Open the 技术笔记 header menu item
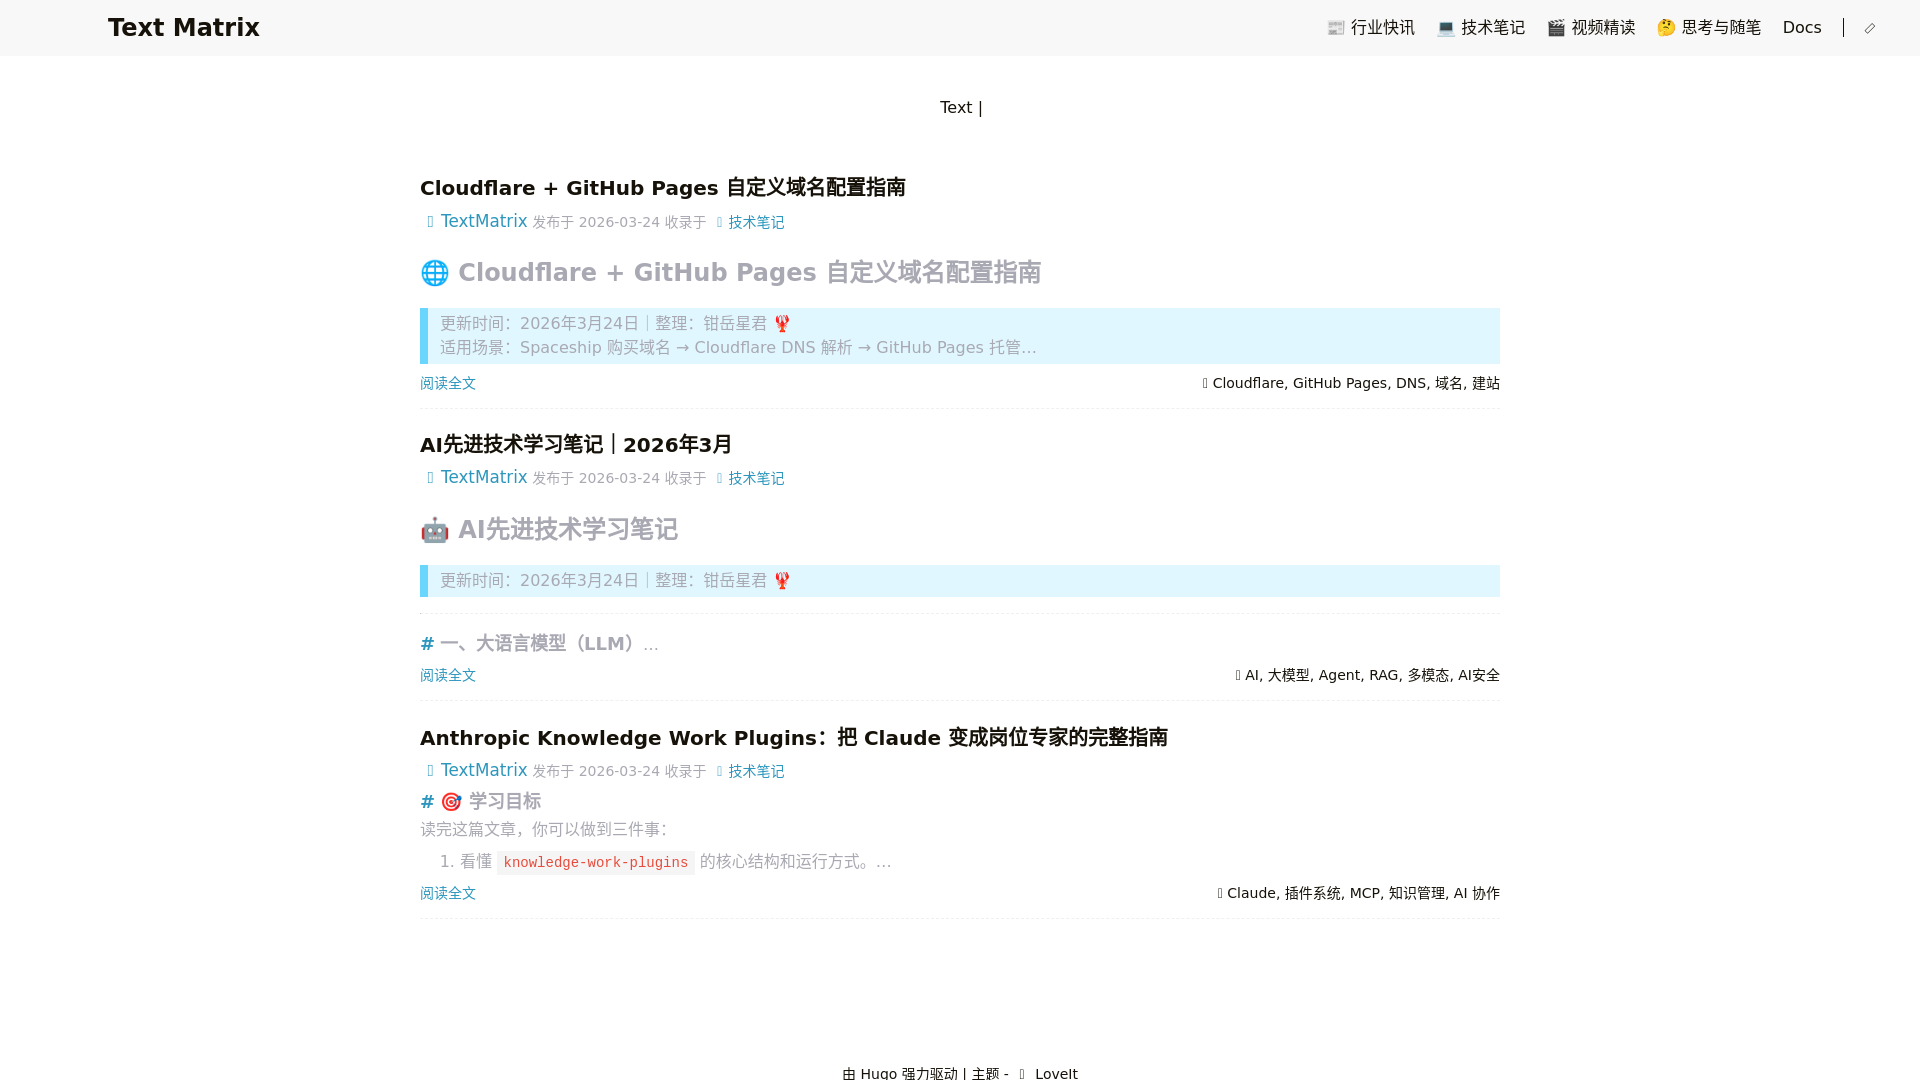 point(1481,28)
